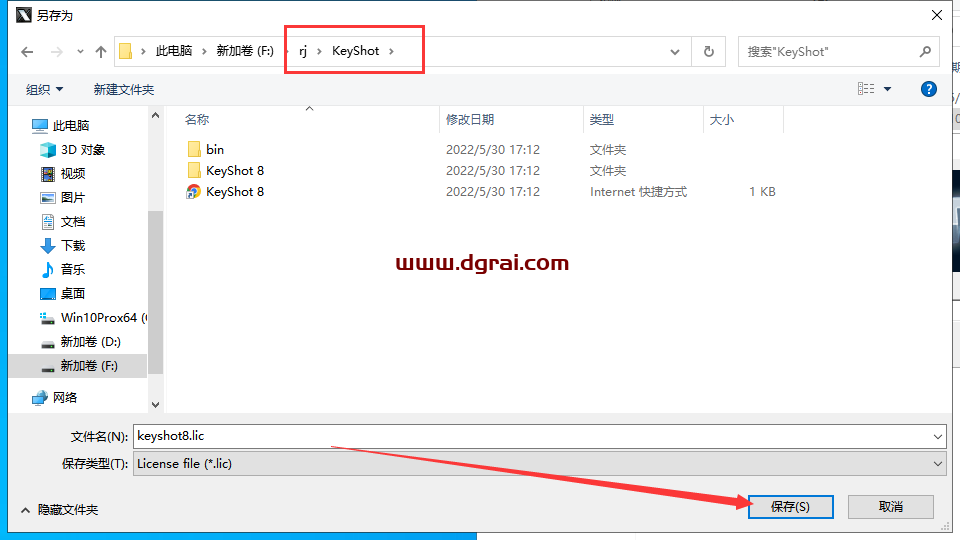Click the view layout icon
This screenshot has height=540, width=960.
(x=866, y=89)
